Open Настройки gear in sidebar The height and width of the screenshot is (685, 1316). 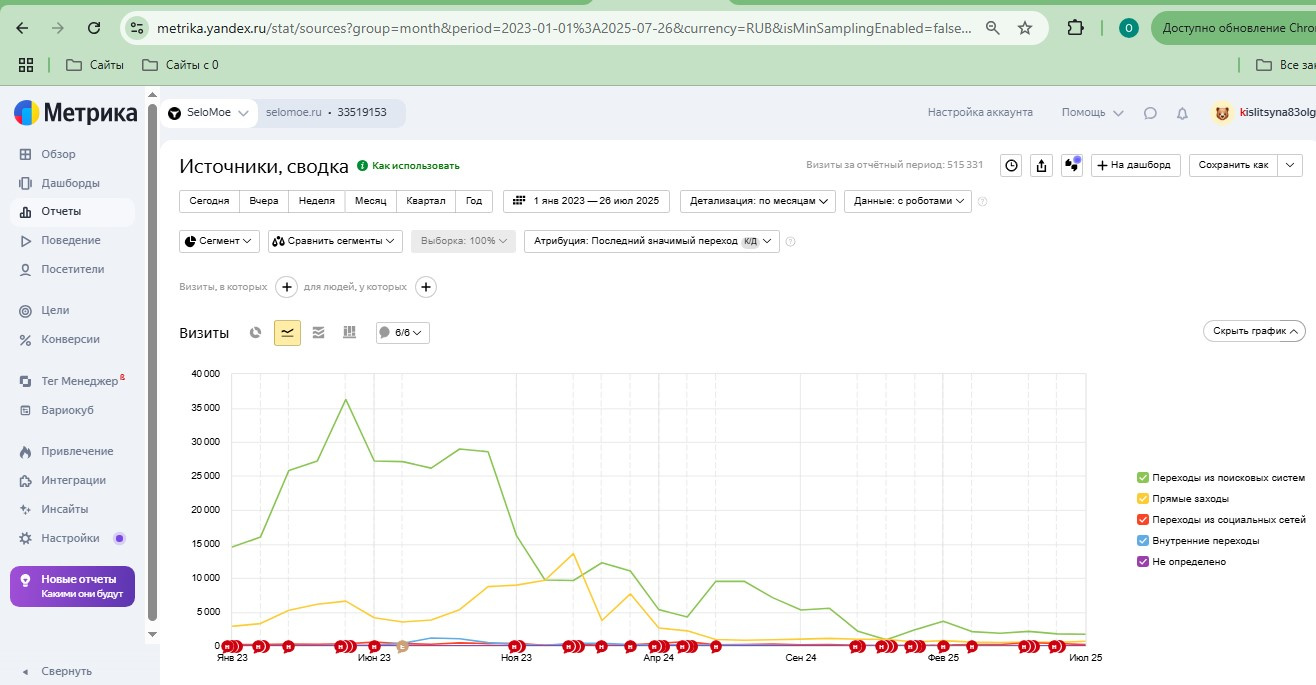pos(70,538)
